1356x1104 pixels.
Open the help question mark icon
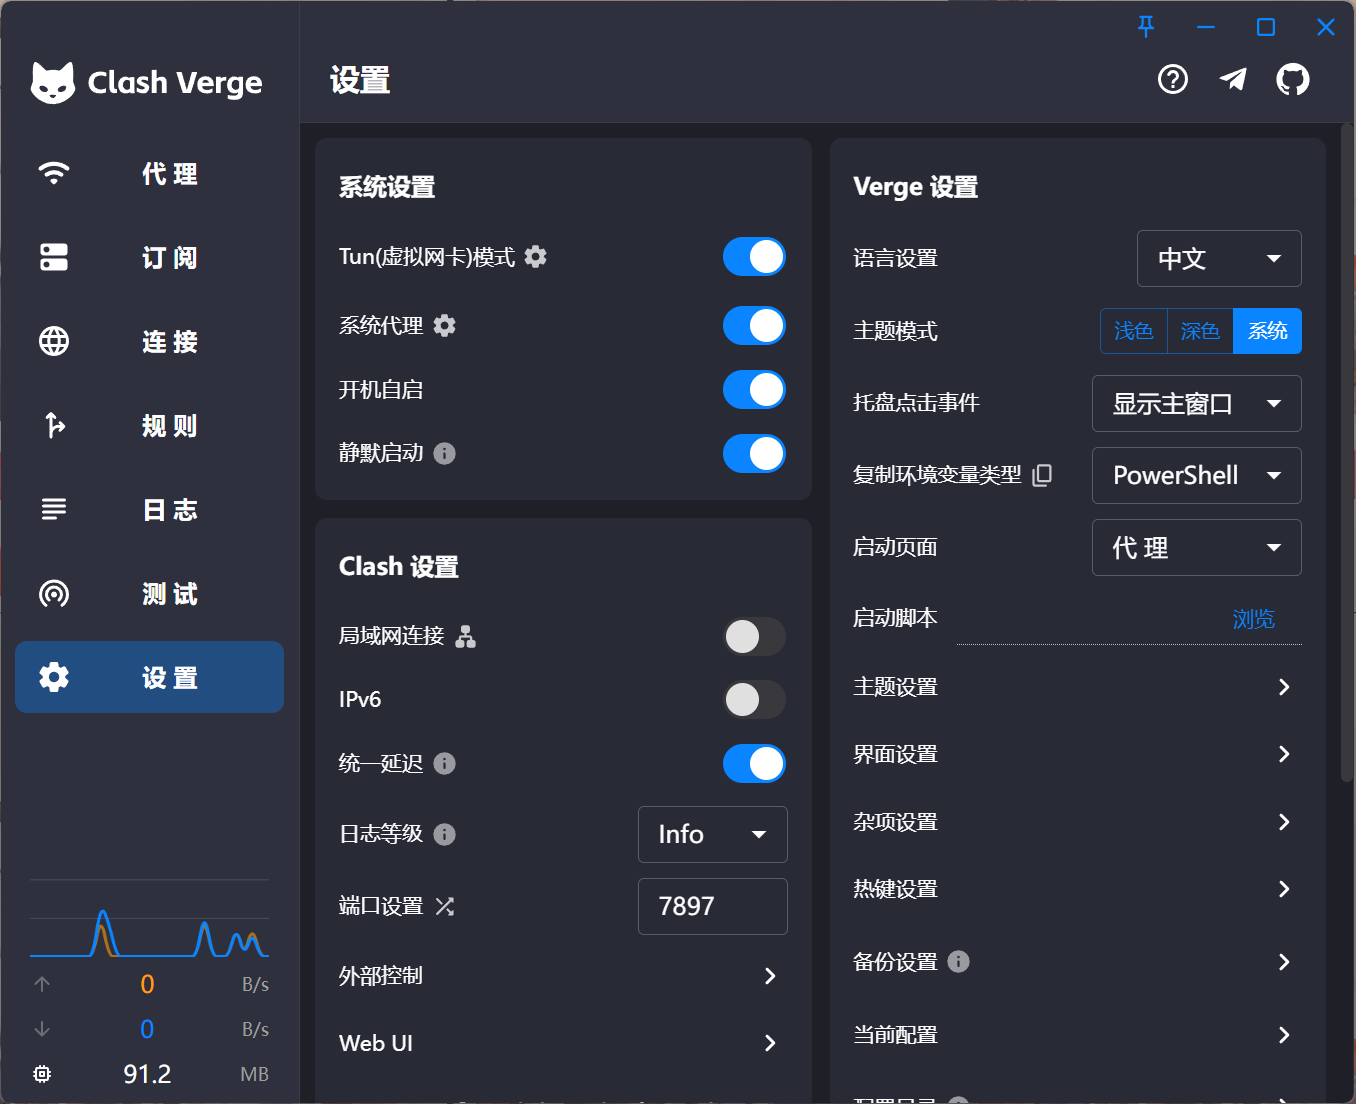point(1173,79)
